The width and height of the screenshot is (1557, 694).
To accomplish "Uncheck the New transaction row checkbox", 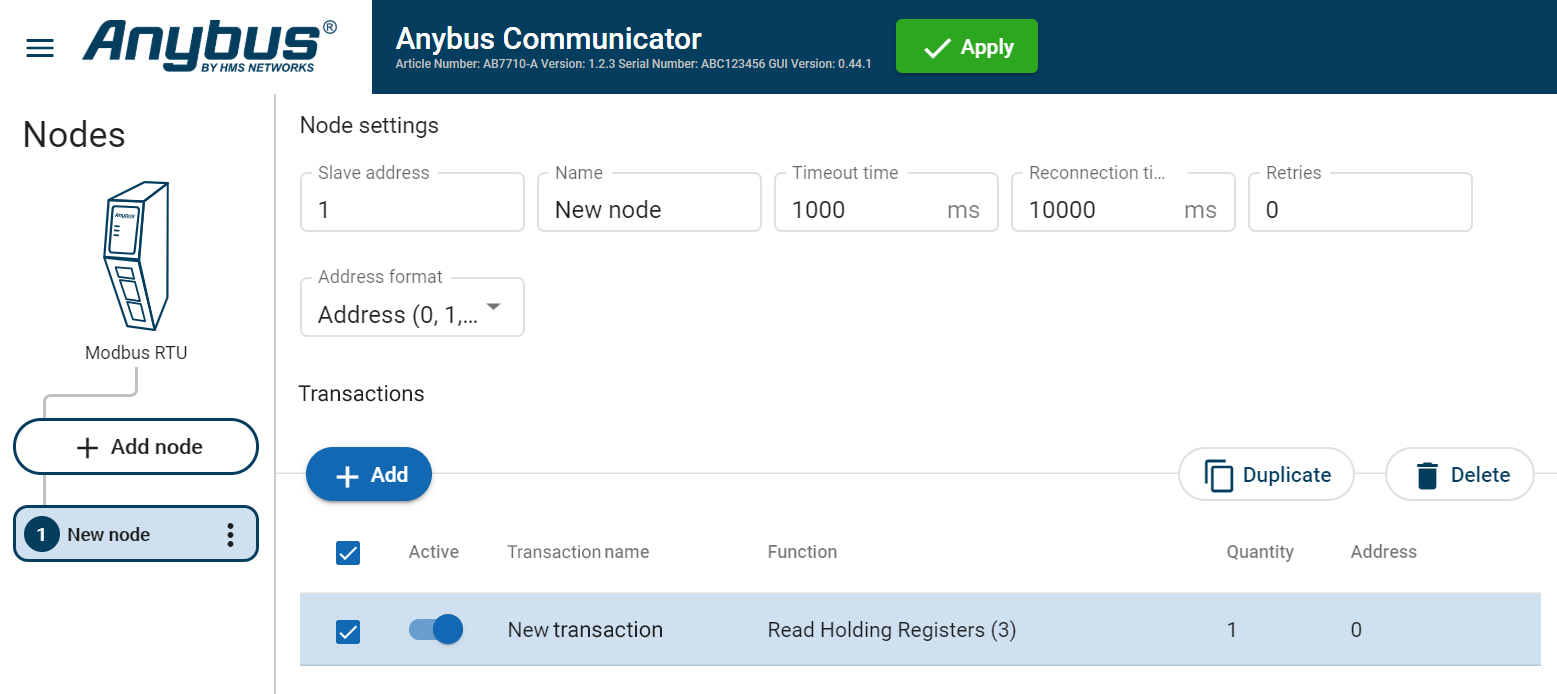I will click(348, 629).
